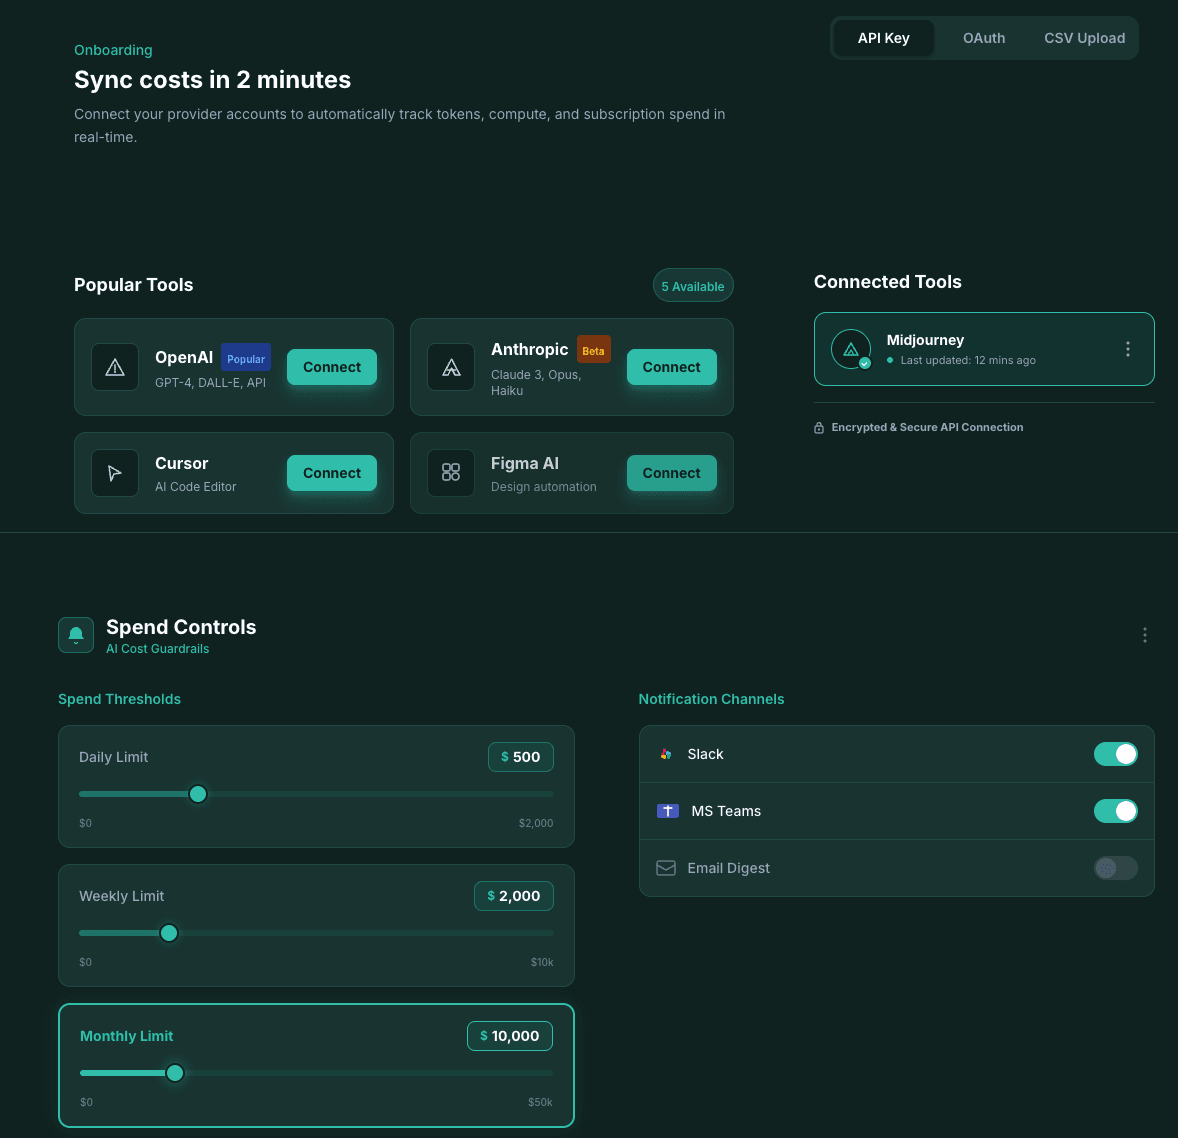
Task: Click the 5 Available badge
Action: coord(693,286)
